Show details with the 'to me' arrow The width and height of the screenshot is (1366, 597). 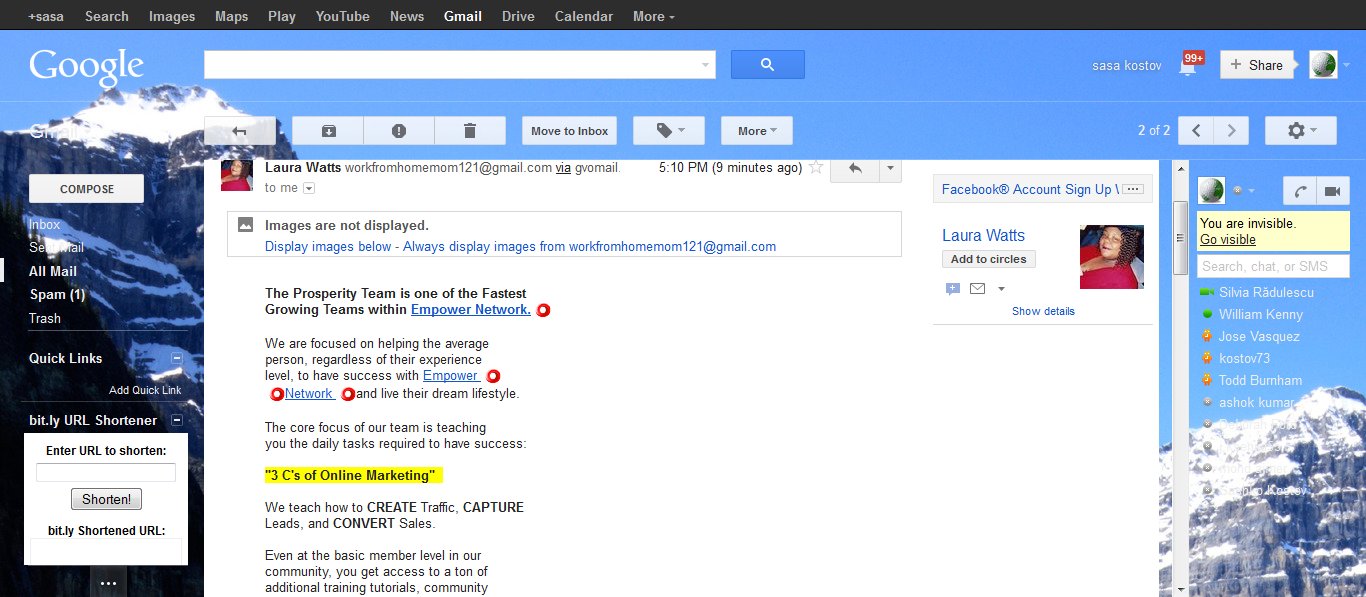point(308,188)
